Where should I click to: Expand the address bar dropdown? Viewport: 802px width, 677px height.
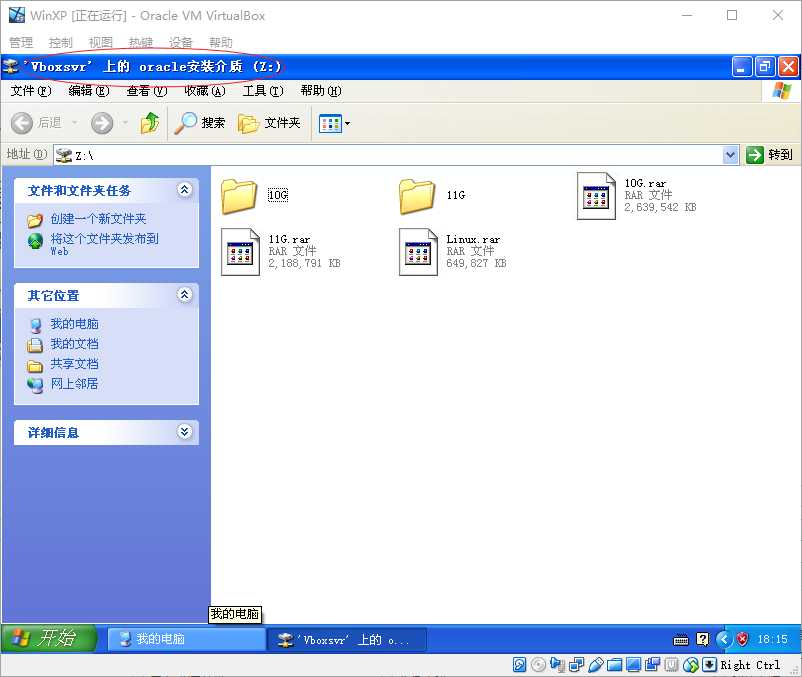[730, 155]
